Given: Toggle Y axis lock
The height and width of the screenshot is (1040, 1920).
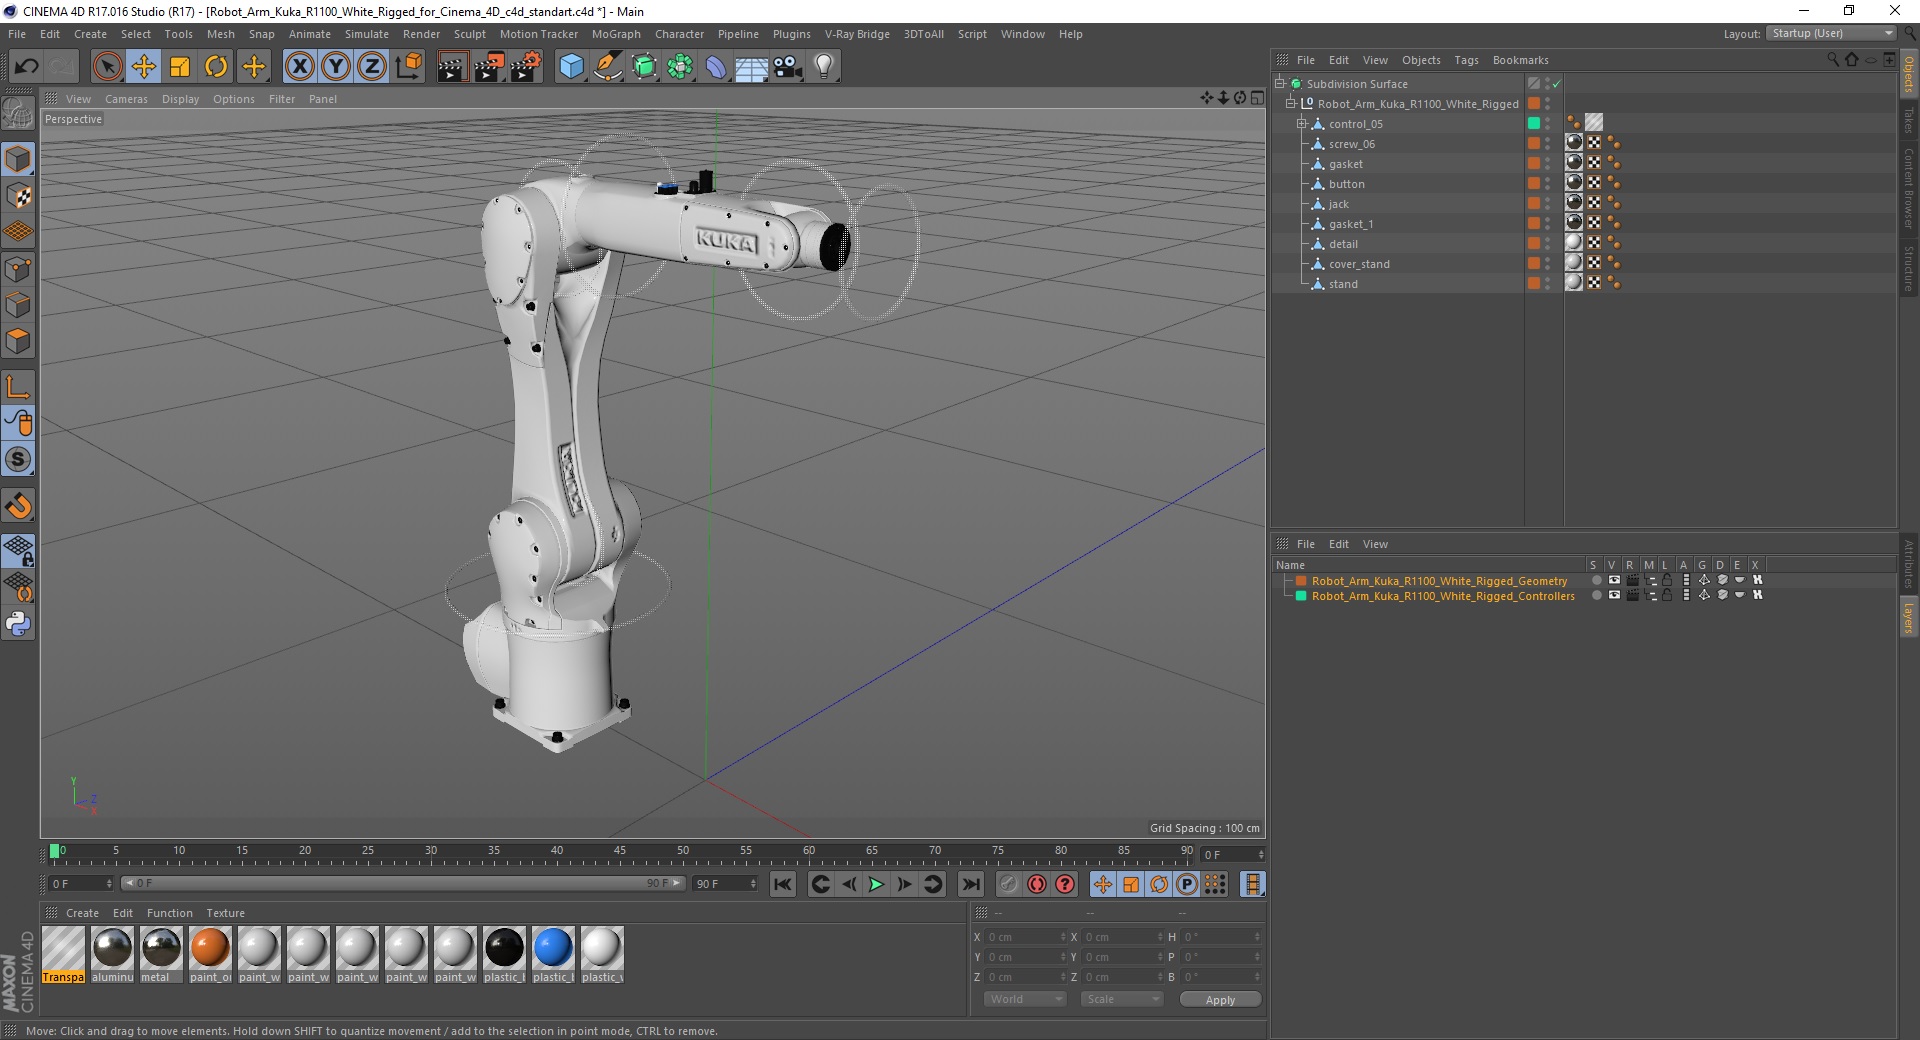Looking at the screenshot, I should point(336,67).
